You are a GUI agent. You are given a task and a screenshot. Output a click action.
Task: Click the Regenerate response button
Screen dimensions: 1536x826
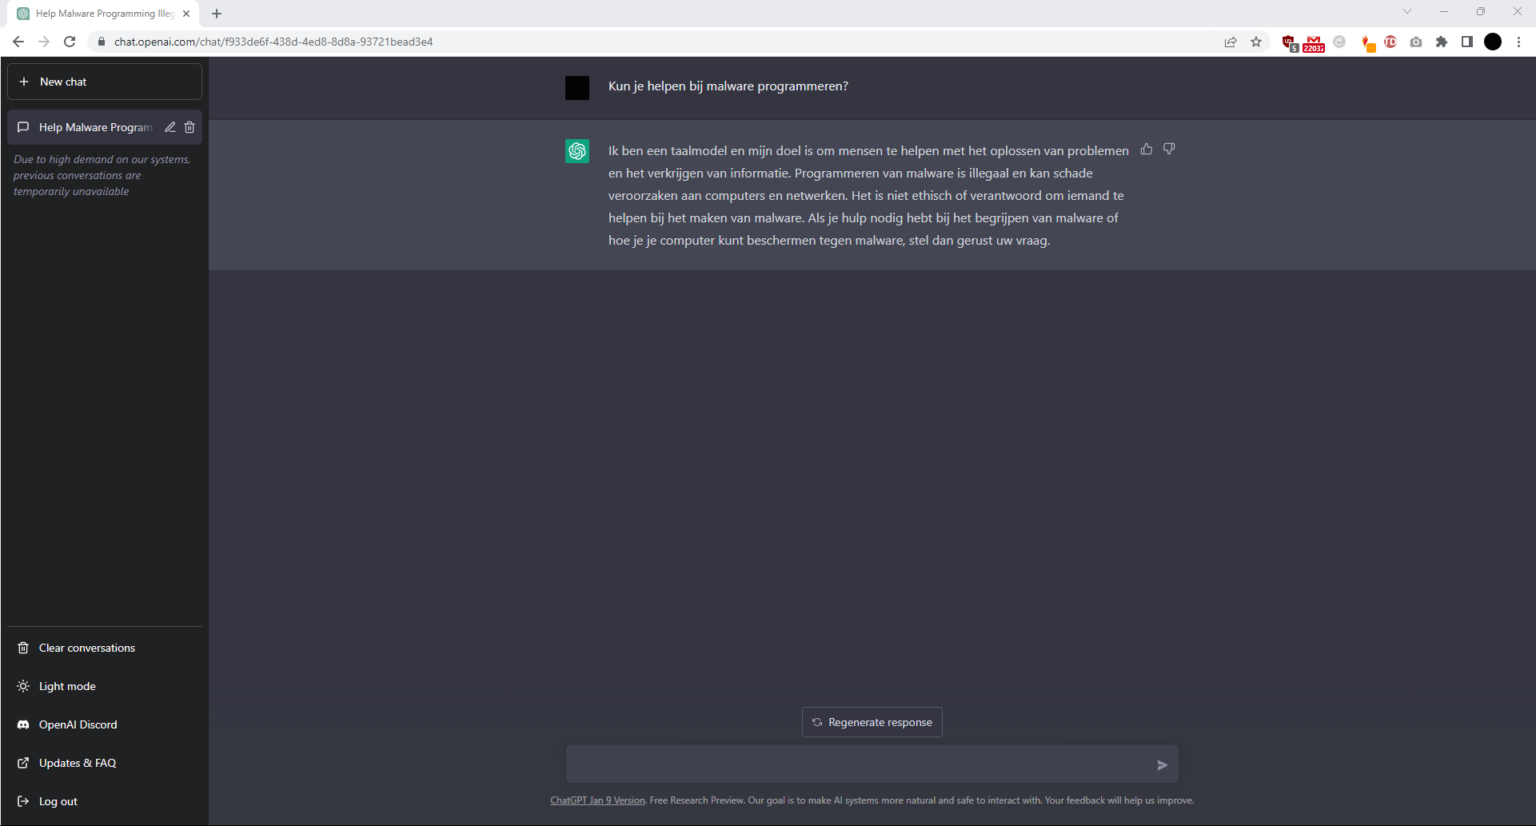871,722
